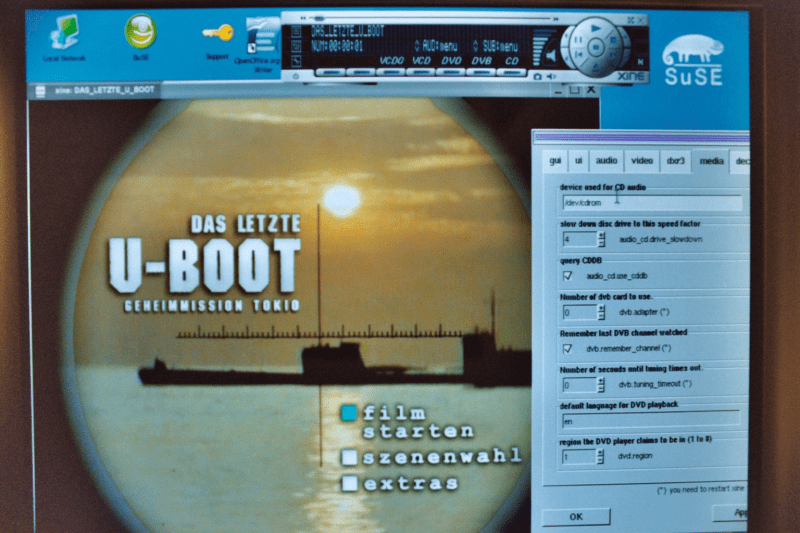The width and height of the screenshot is (800, 533).
Task: Open the SuSE desktop icon
Action: tap(140, 38)
